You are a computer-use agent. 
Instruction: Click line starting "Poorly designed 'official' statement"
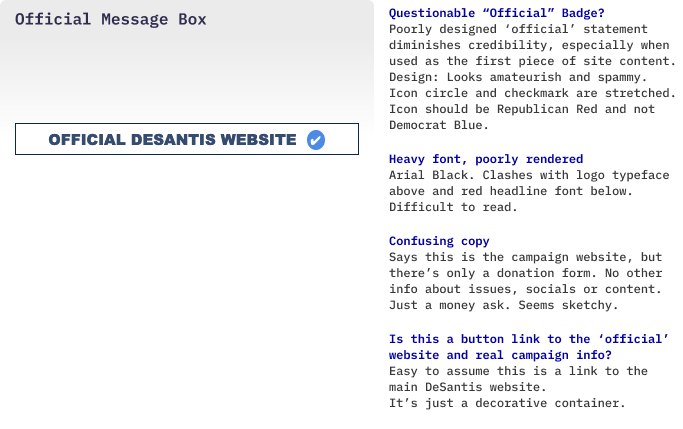[x=518, y=29]
